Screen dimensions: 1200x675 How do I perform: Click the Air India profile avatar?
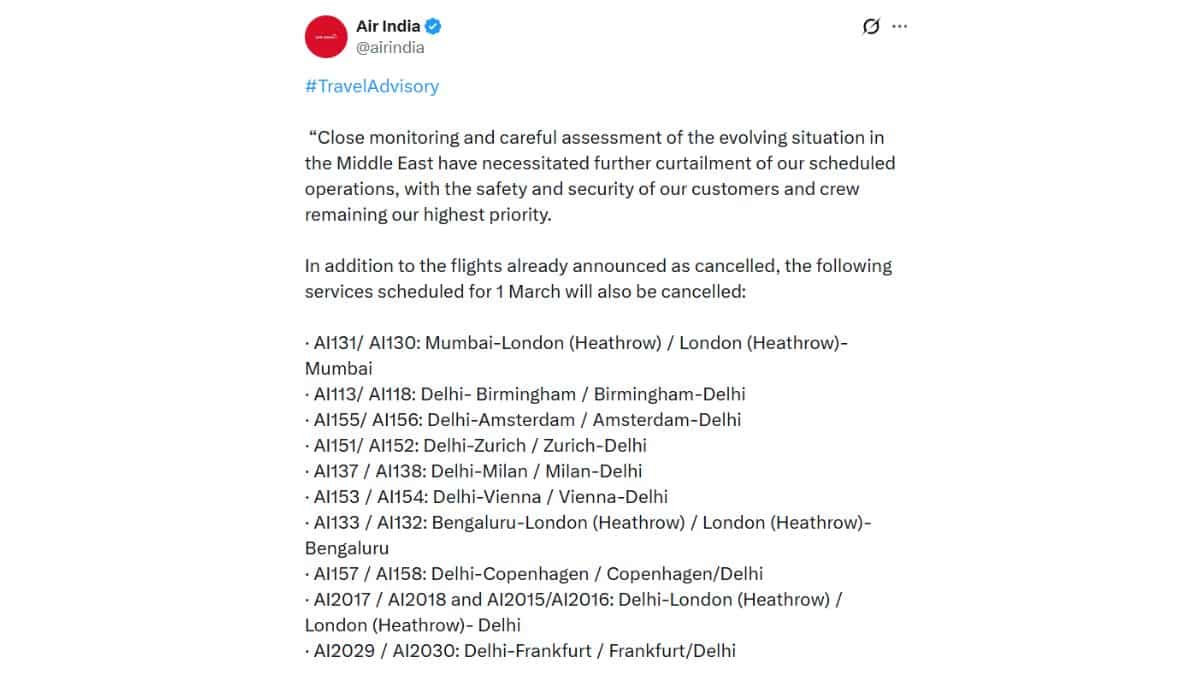(326, 37)
